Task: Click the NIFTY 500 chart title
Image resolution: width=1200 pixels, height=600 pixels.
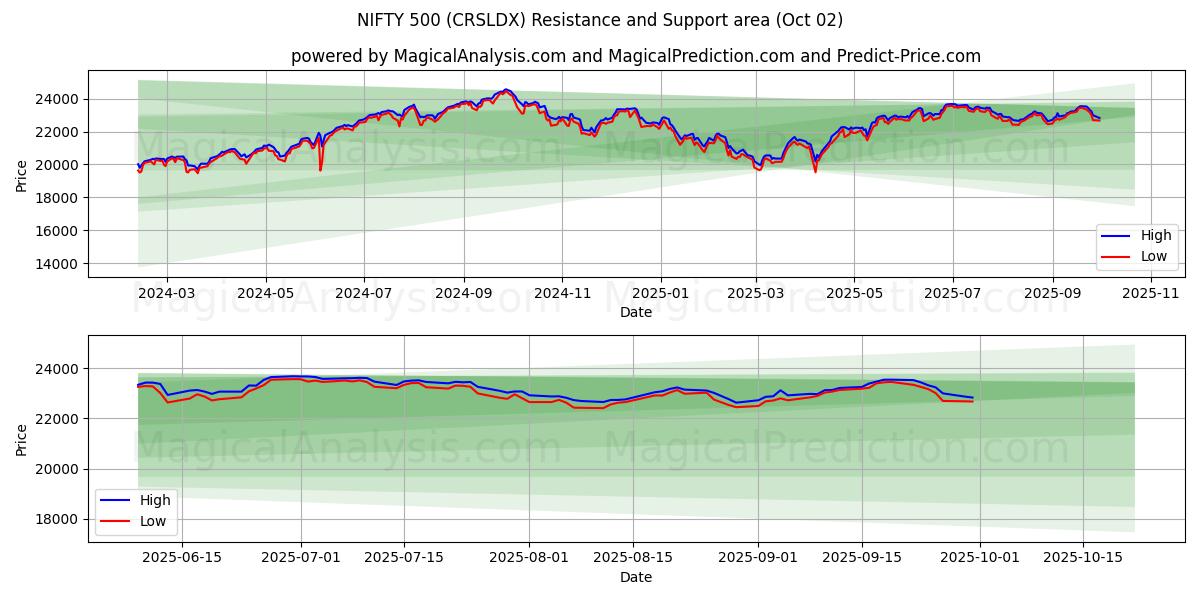Action: [600, 20]
